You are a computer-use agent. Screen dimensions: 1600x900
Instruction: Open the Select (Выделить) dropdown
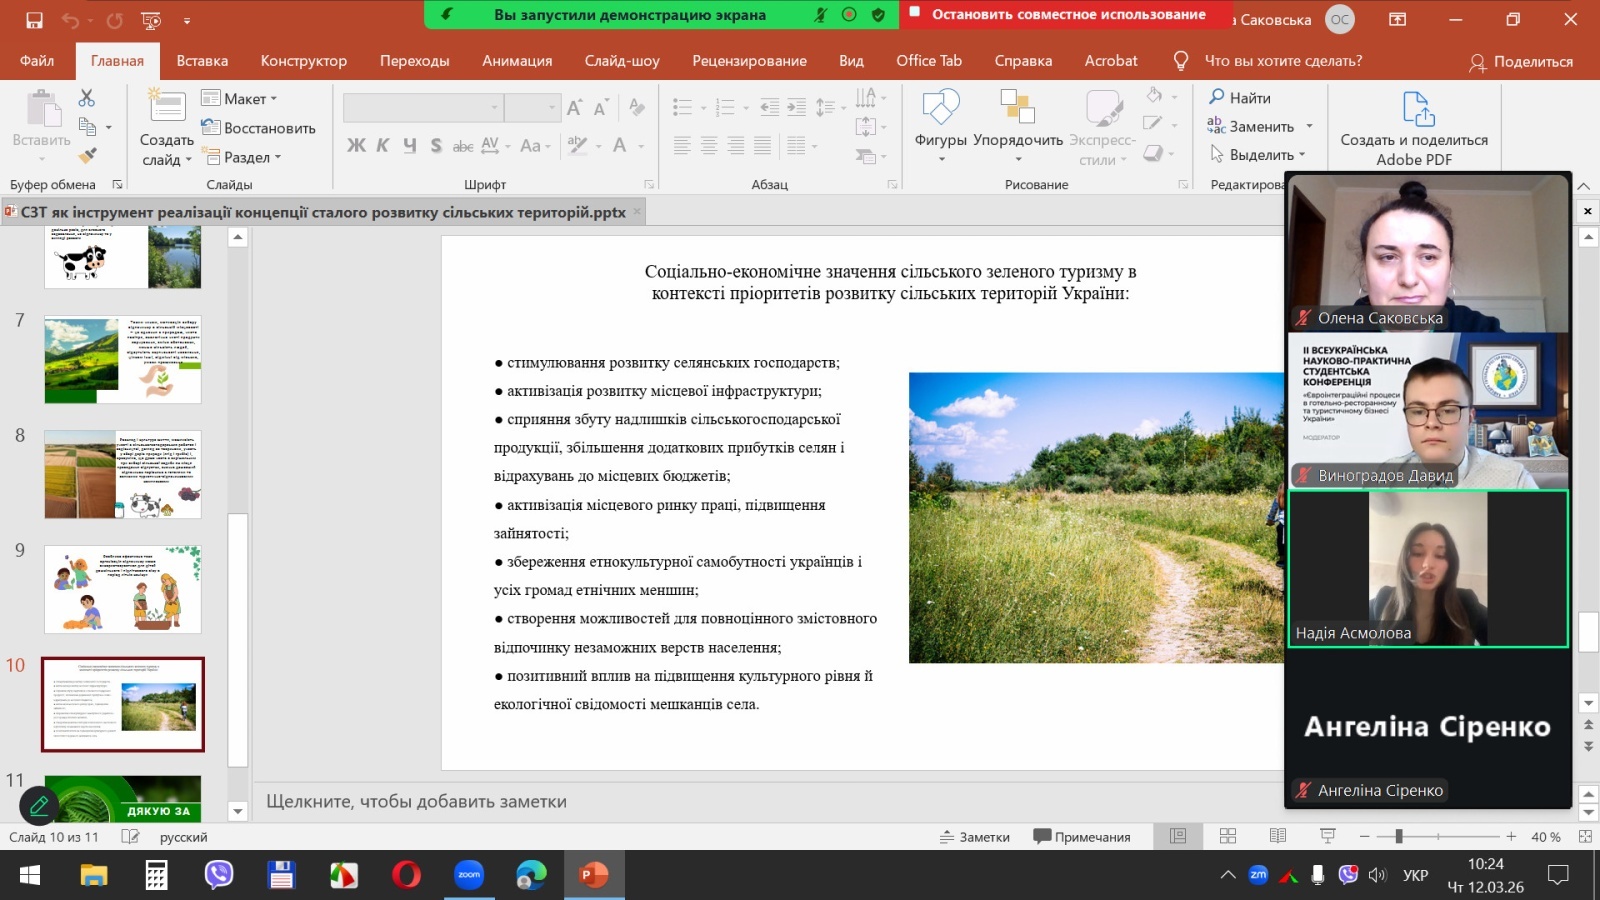(1259, 155)
